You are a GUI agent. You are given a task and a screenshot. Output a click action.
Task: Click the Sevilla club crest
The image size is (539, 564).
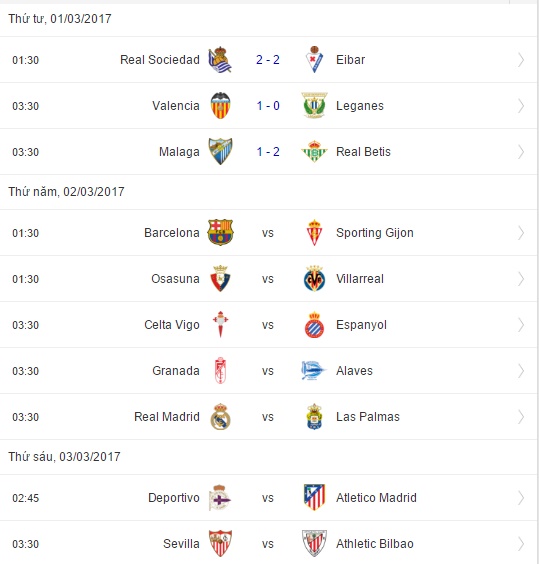point(220,543)
